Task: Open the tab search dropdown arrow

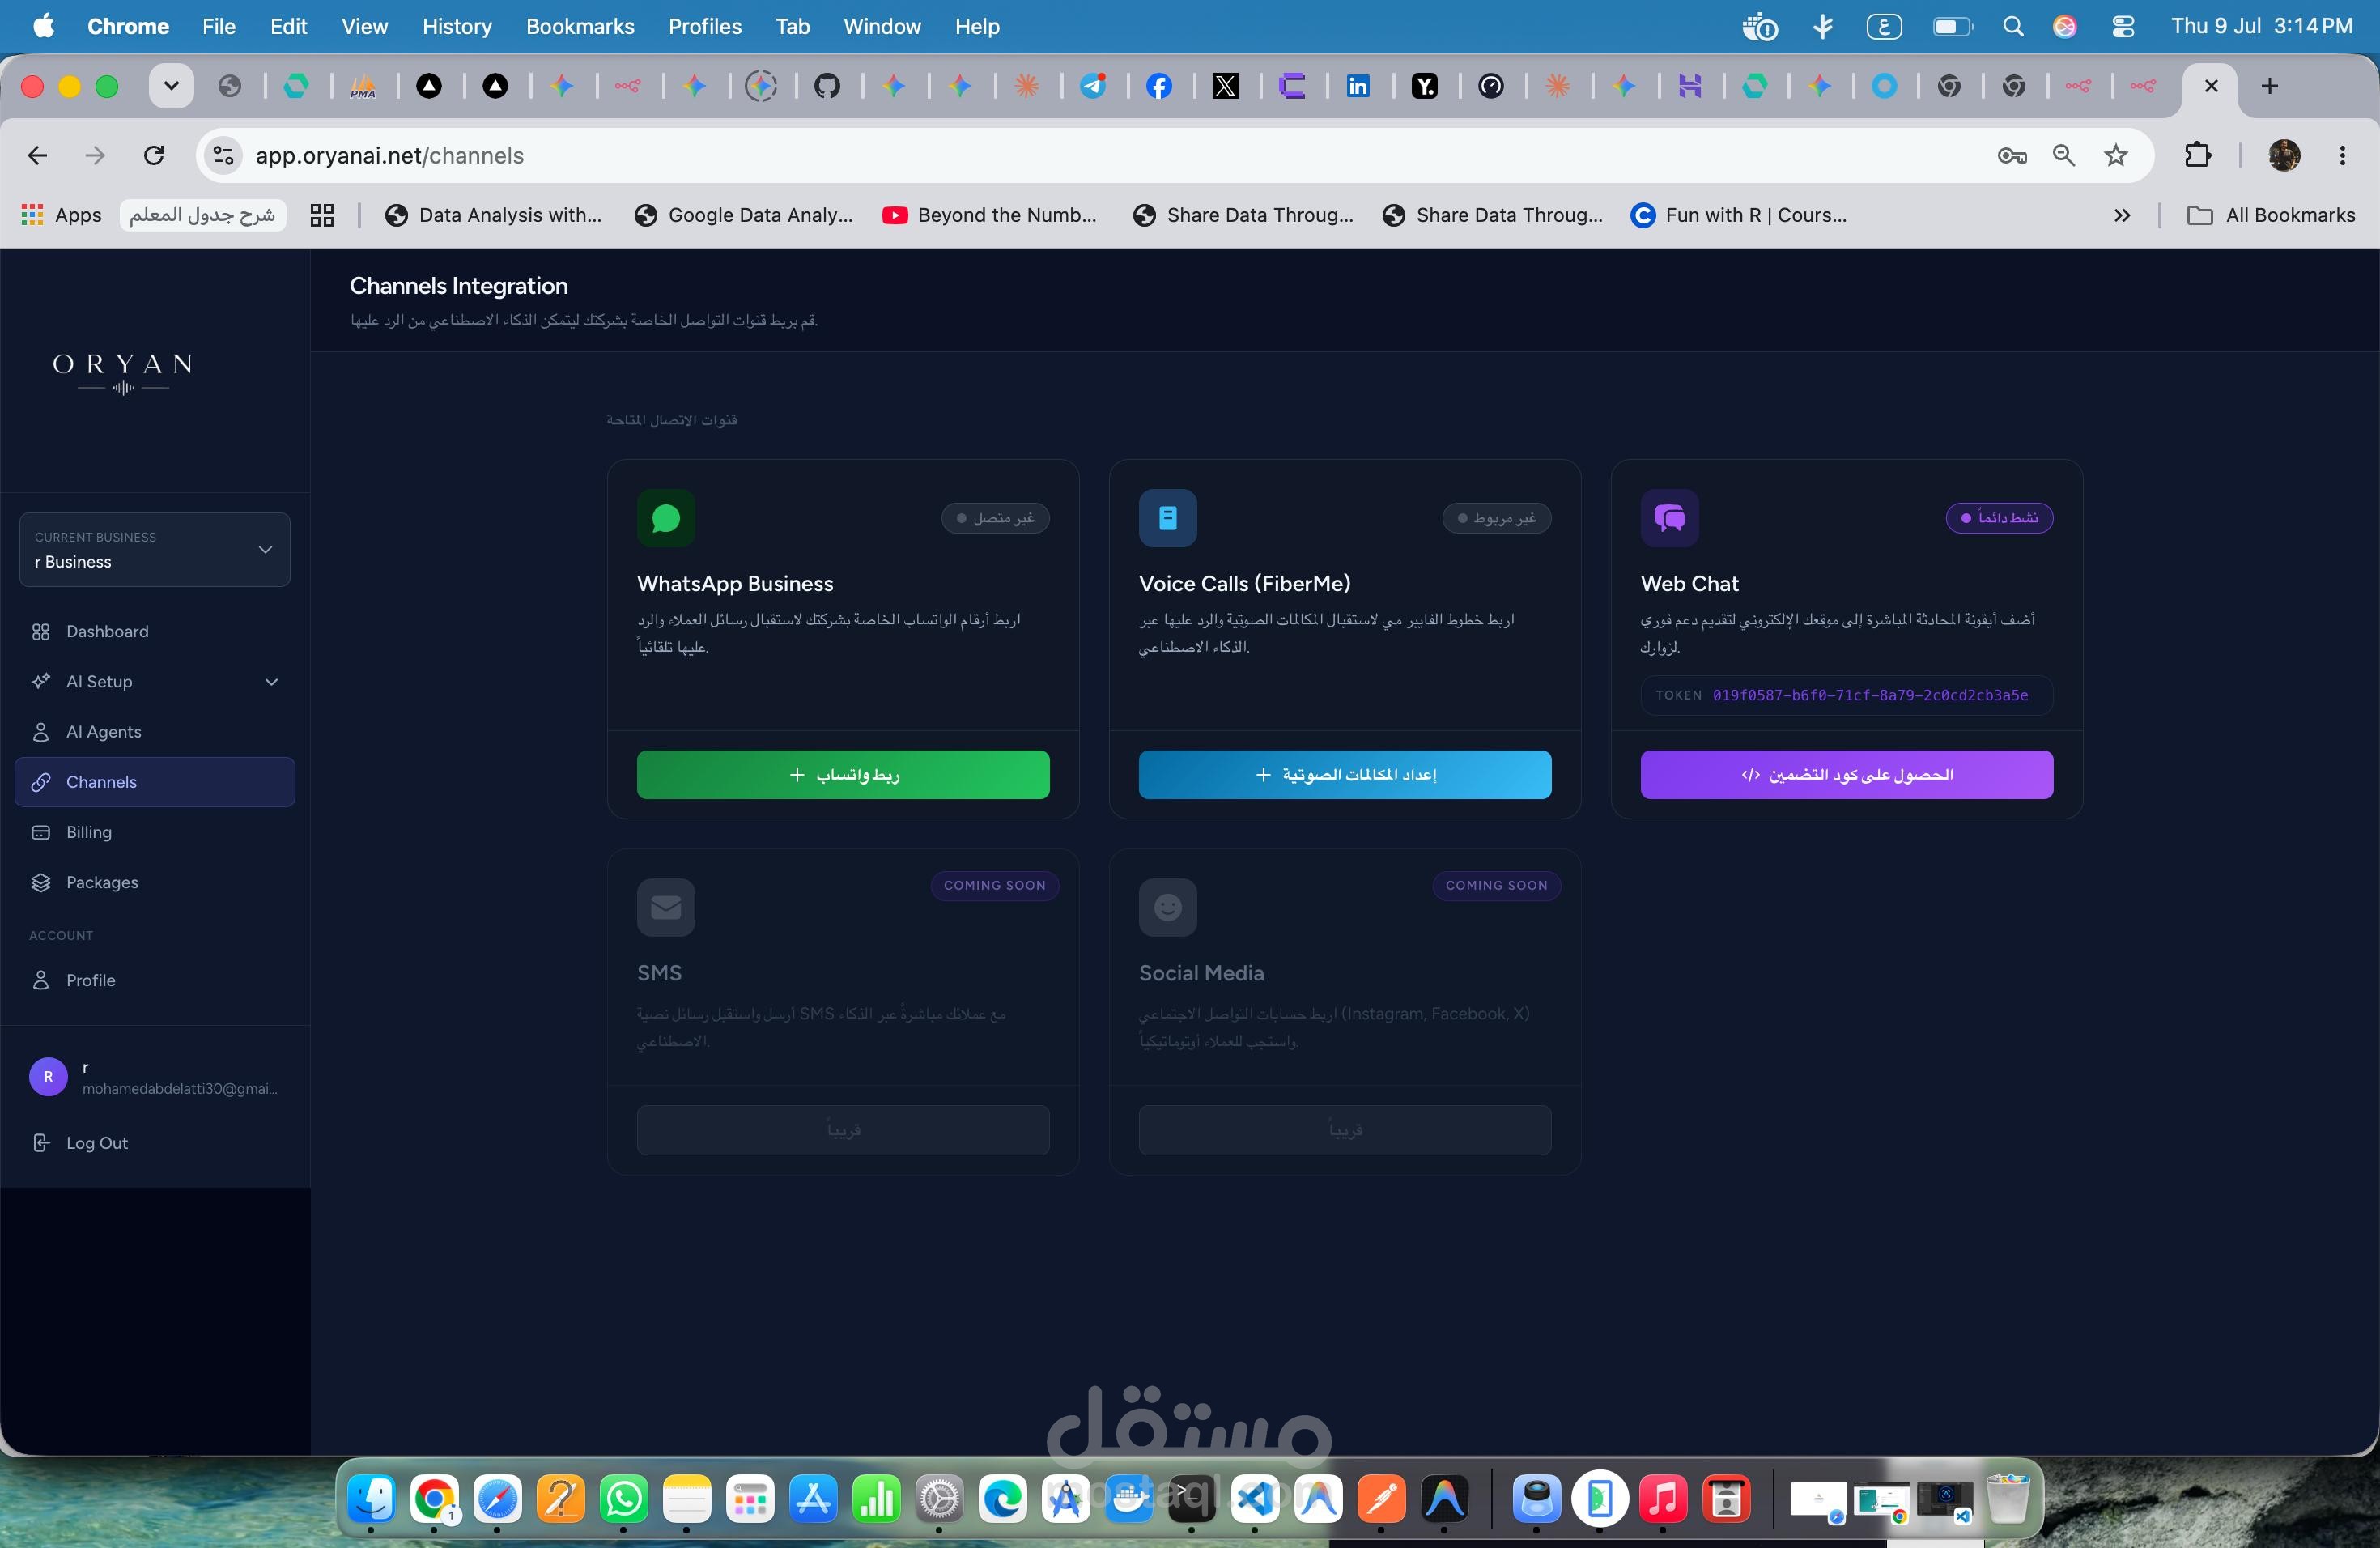Action: pyautogui.click(x=171, y=86)
